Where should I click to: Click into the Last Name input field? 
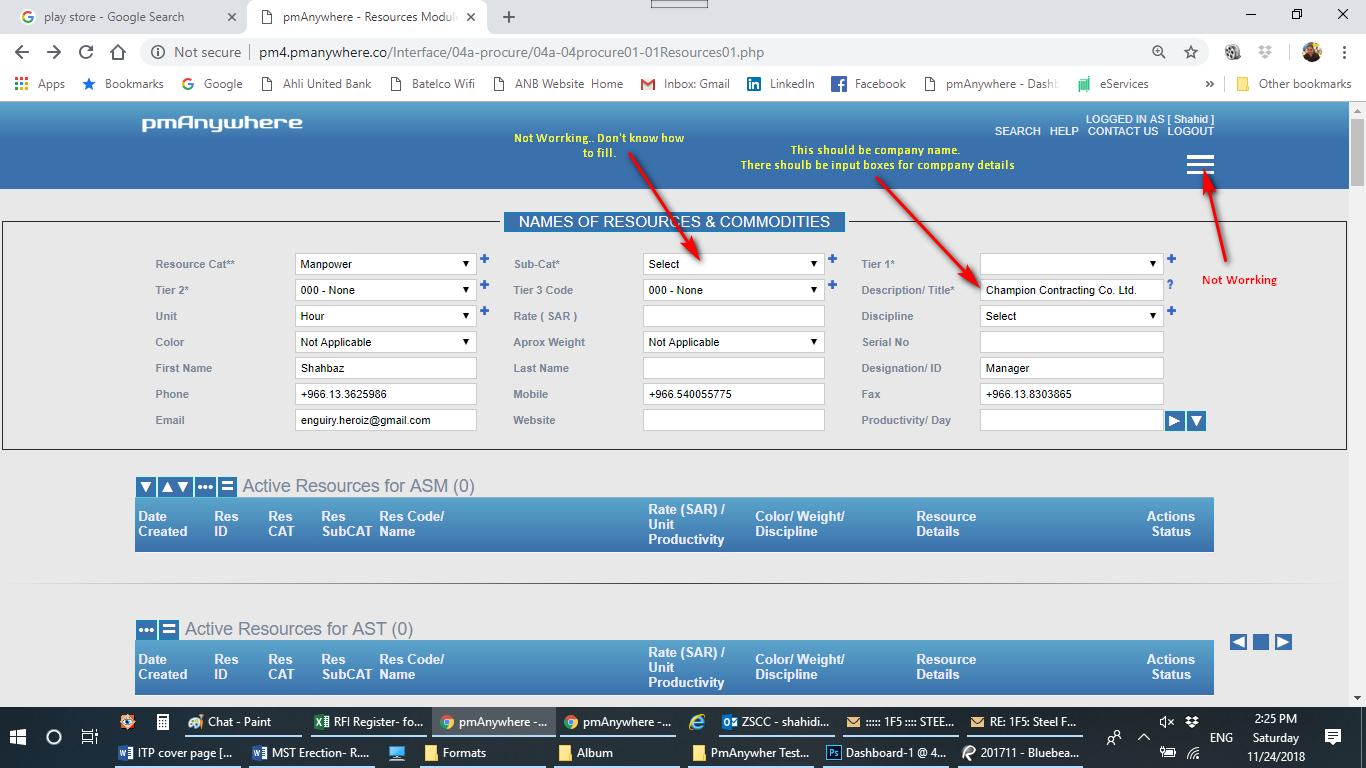pos(733,368)
